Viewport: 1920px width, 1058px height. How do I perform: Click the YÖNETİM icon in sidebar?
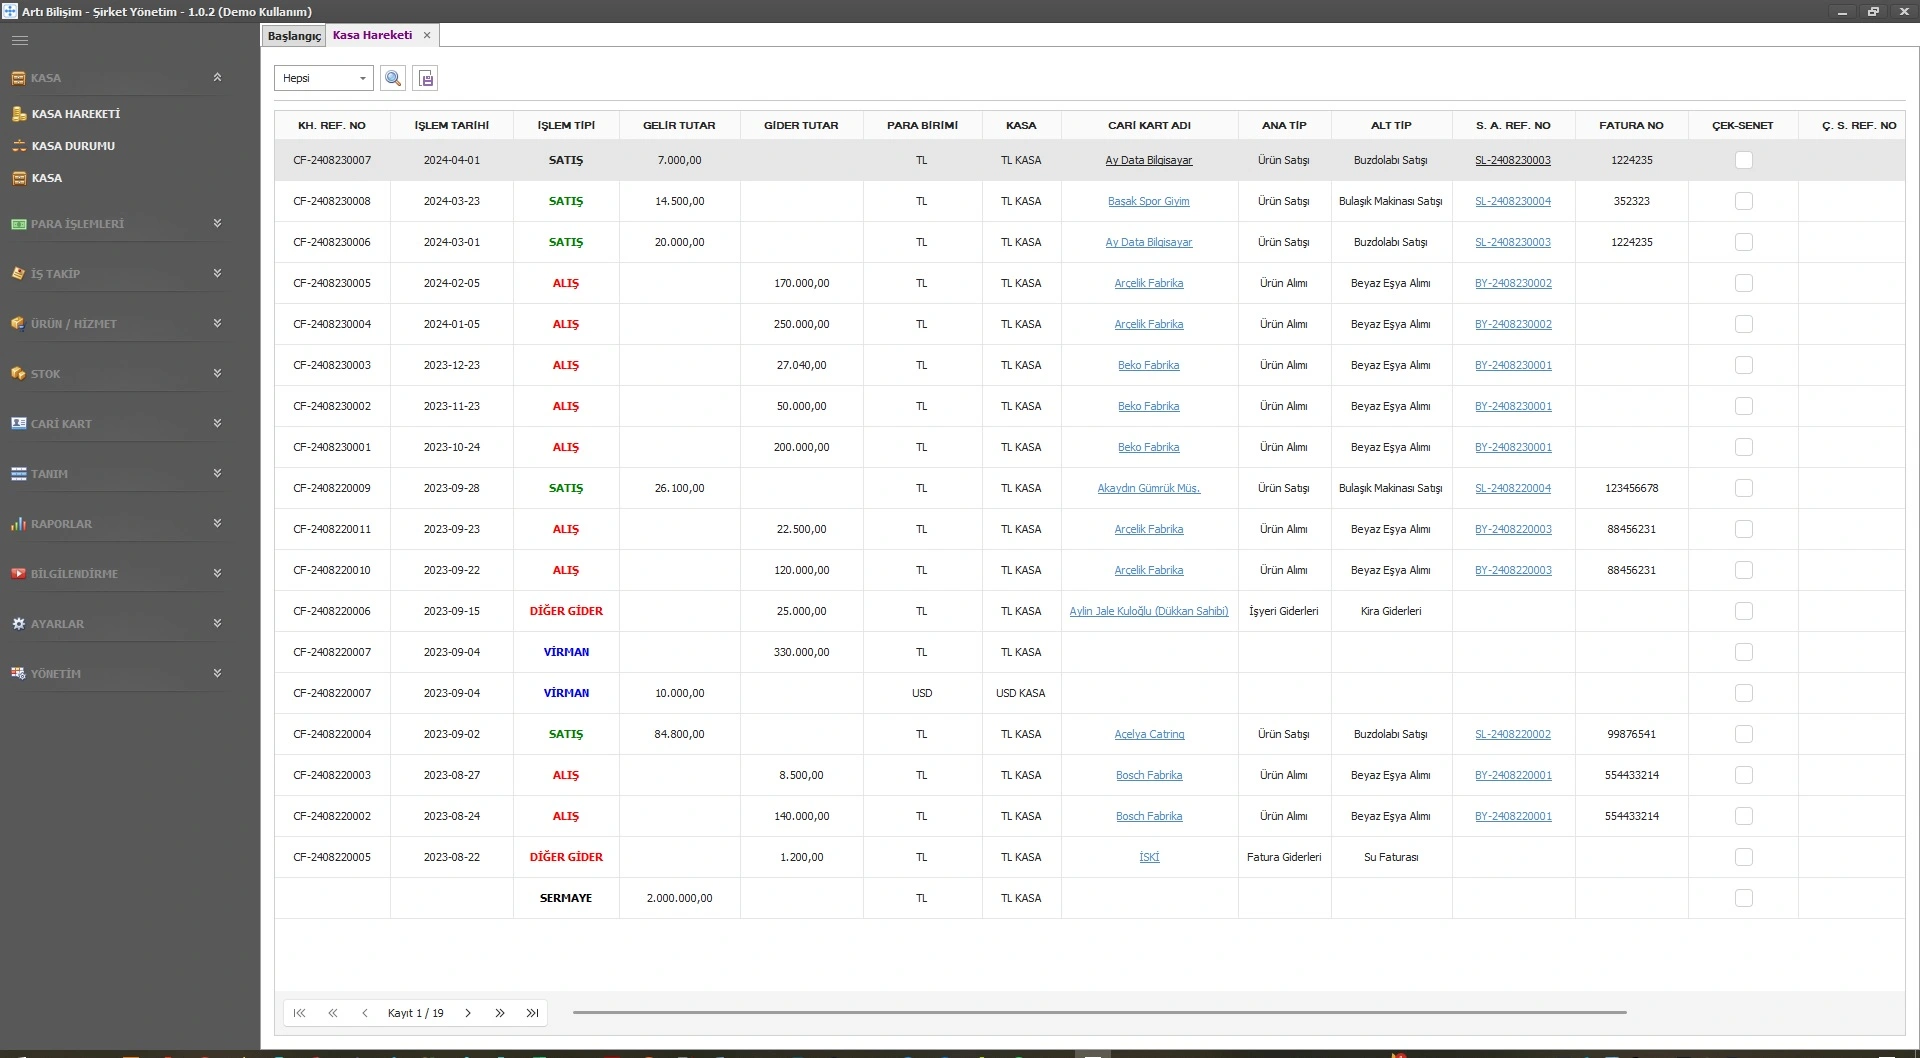(18, 674)
